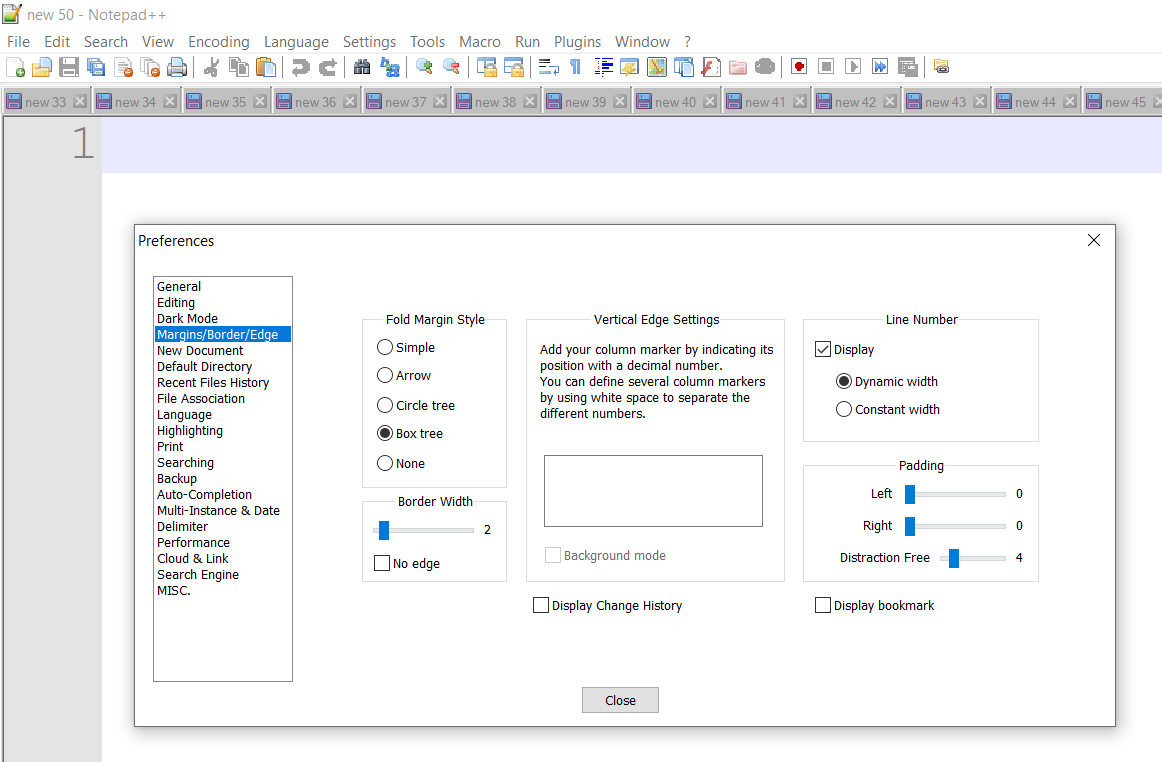Image resolution: width=1162 pixels, height=762 pixels.
Task: Enable the No edge checkbox
Action: 381,563
